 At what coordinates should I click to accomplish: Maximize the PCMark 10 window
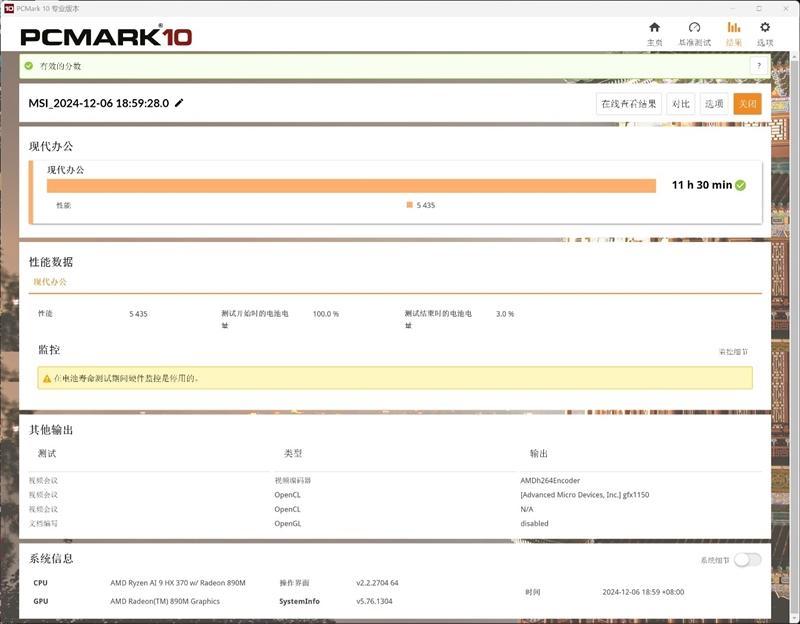click(x=757, y=7)
